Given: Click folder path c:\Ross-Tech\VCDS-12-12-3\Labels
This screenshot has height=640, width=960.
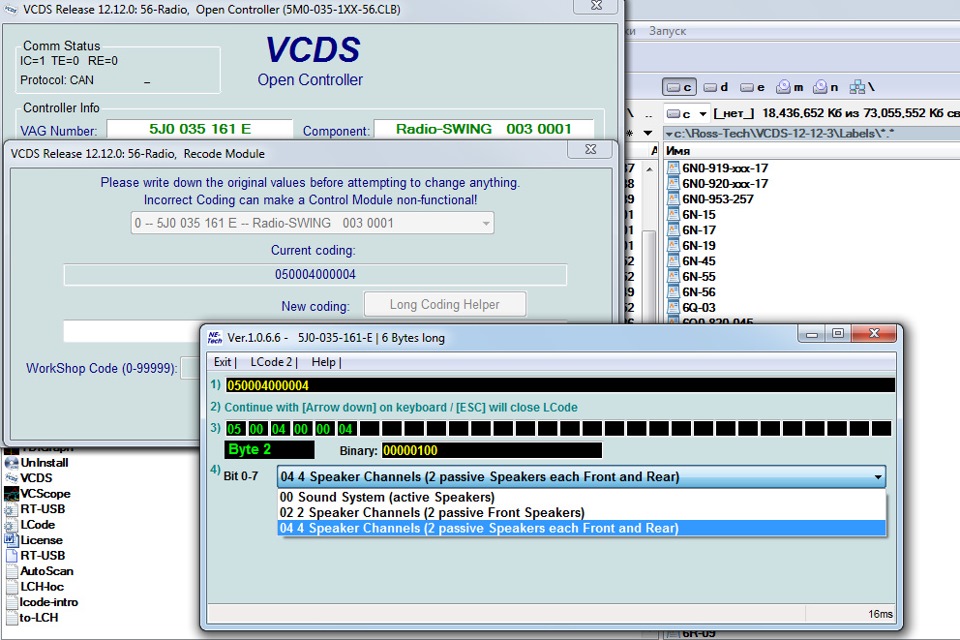Looking at the screenshot, I should 784,134.
